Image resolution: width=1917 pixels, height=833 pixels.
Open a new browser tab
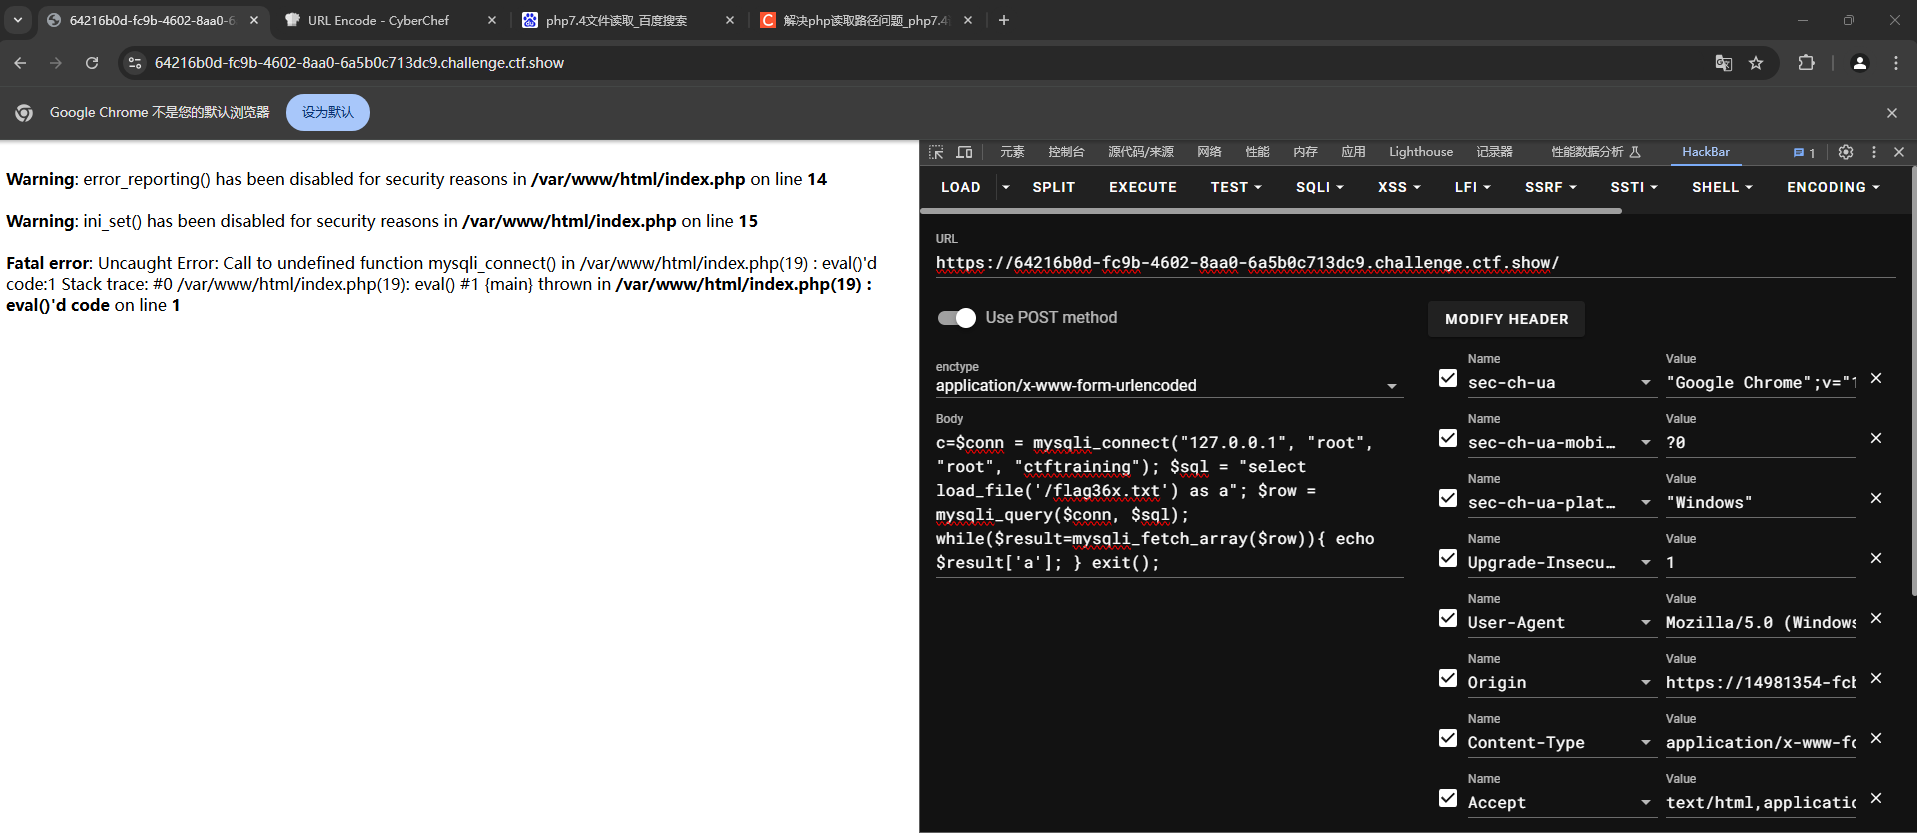point(1004,20)
